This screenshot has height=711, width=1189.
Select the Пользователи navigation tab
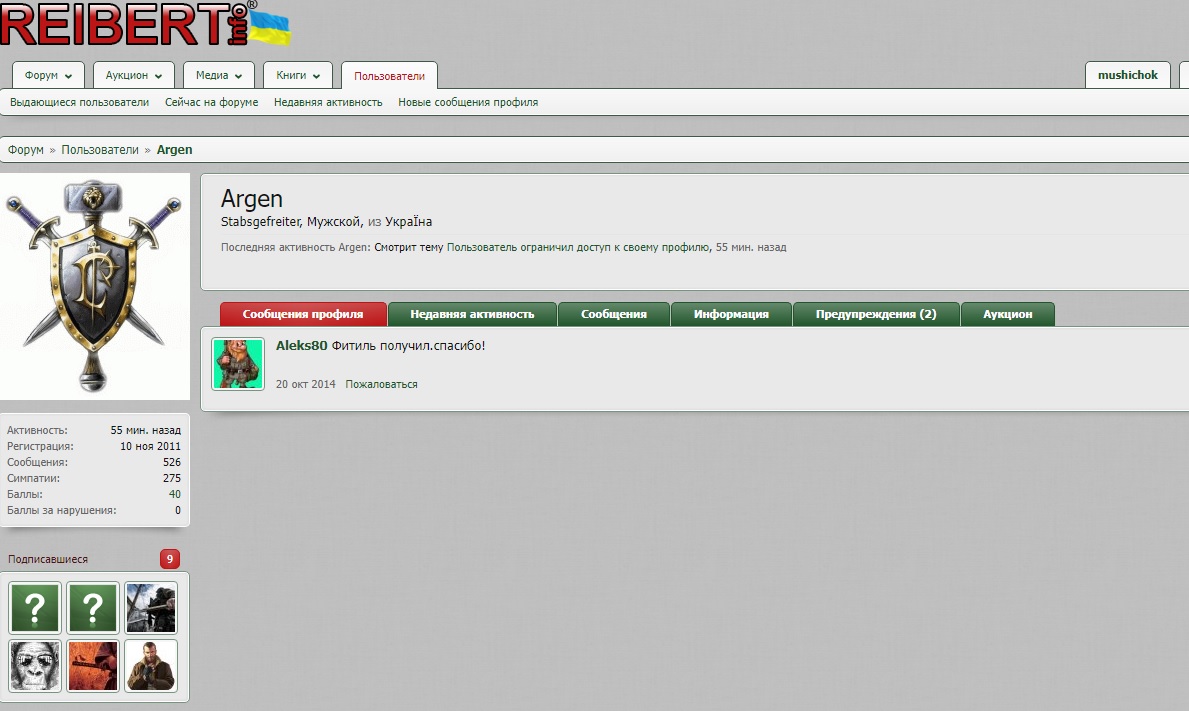[x=389, y=76]
